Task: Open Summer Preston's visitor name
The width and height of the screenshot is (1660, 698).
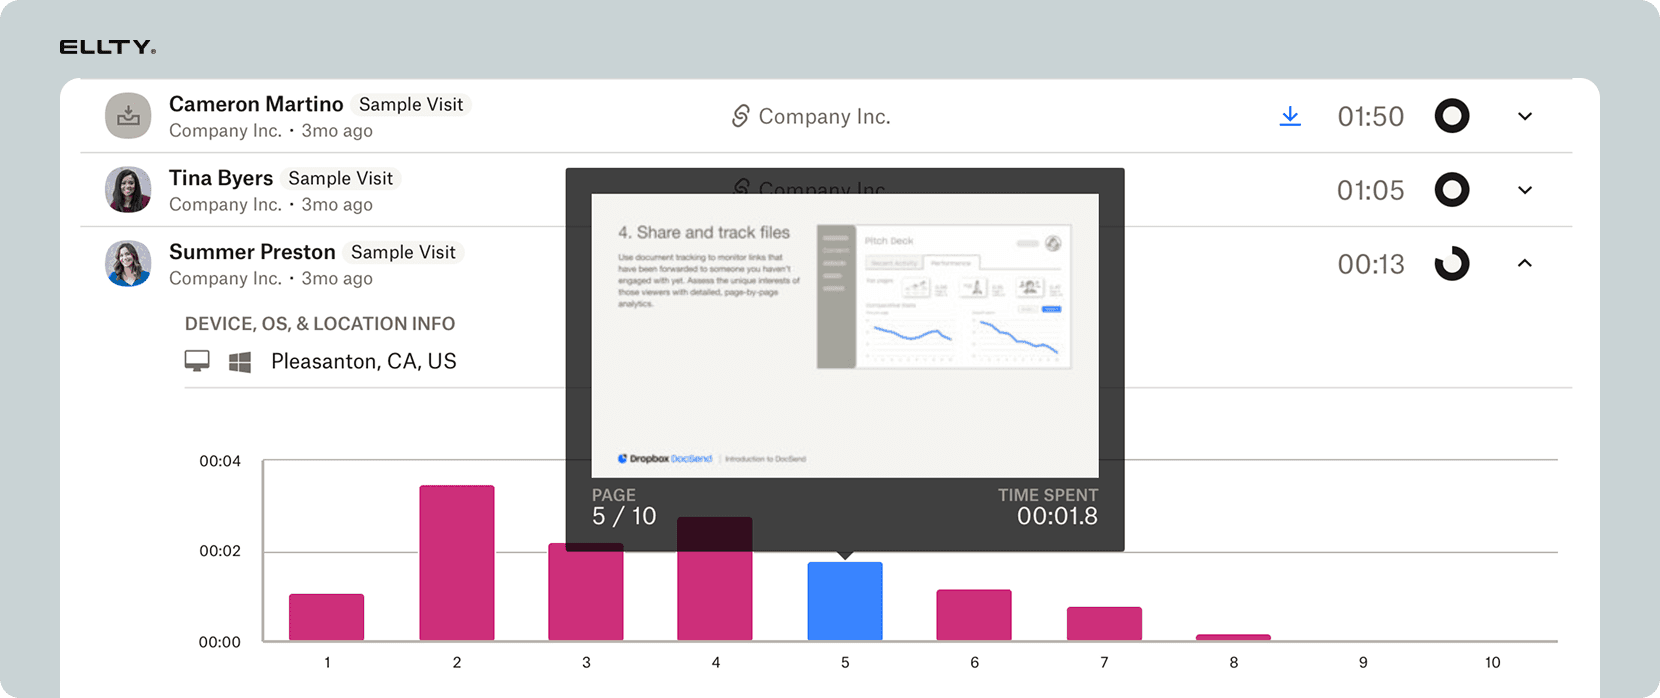Action: [x=252, y=252]
